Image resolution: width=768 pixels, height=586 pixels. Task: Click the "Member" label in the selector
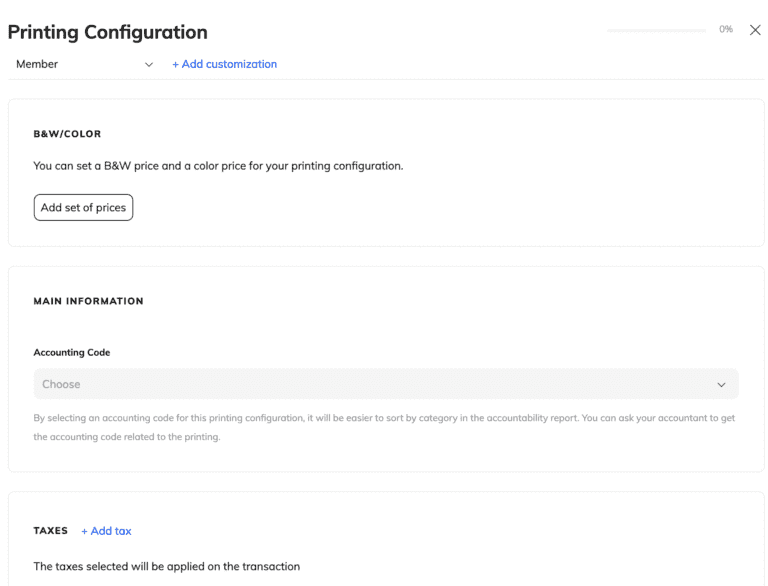[37, 64]
